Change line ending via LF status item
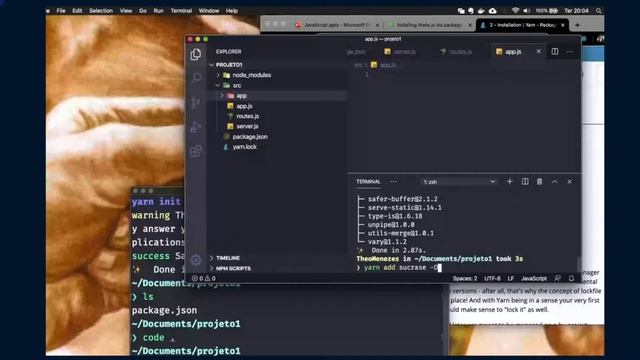 [511, 278]
